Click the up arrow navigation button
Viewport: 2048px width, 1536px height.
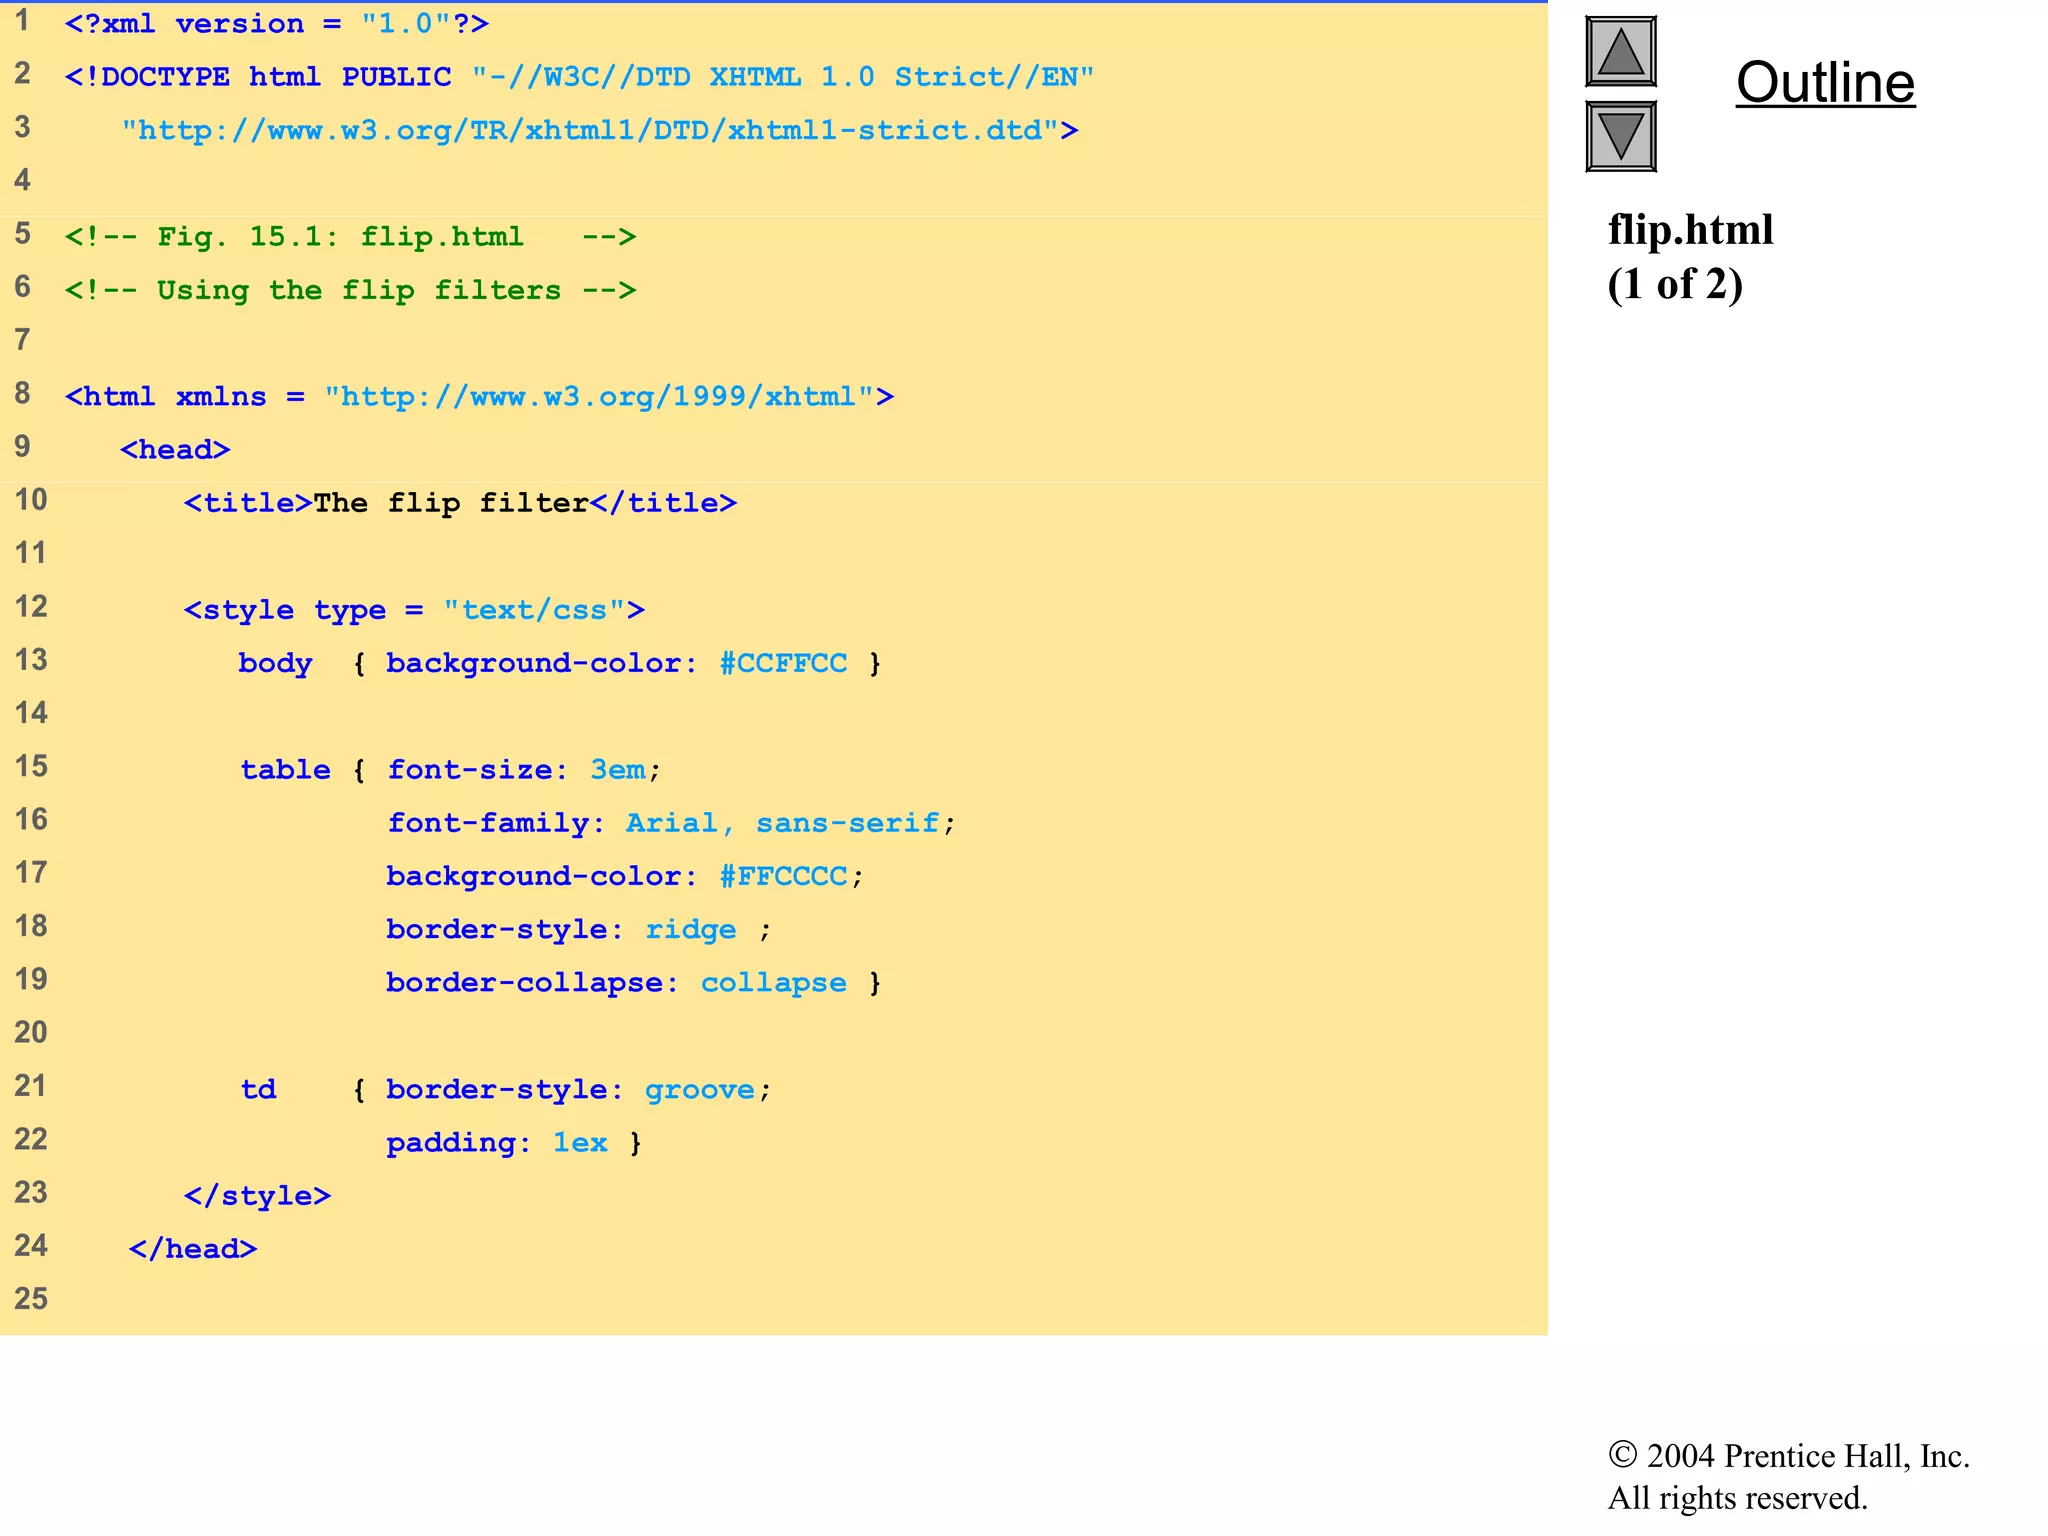click(x=1620, y=52)
